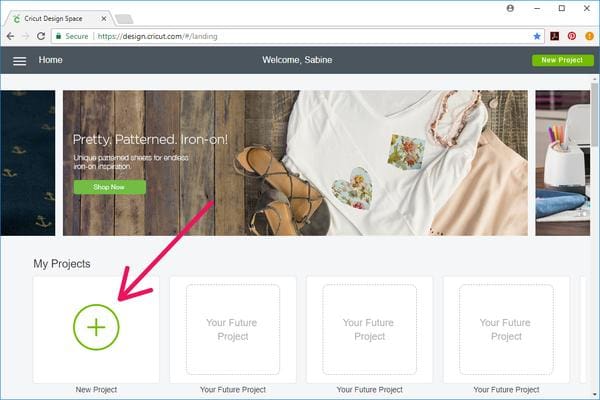
Task: Minimize the browser window
Action: [537, 8]
